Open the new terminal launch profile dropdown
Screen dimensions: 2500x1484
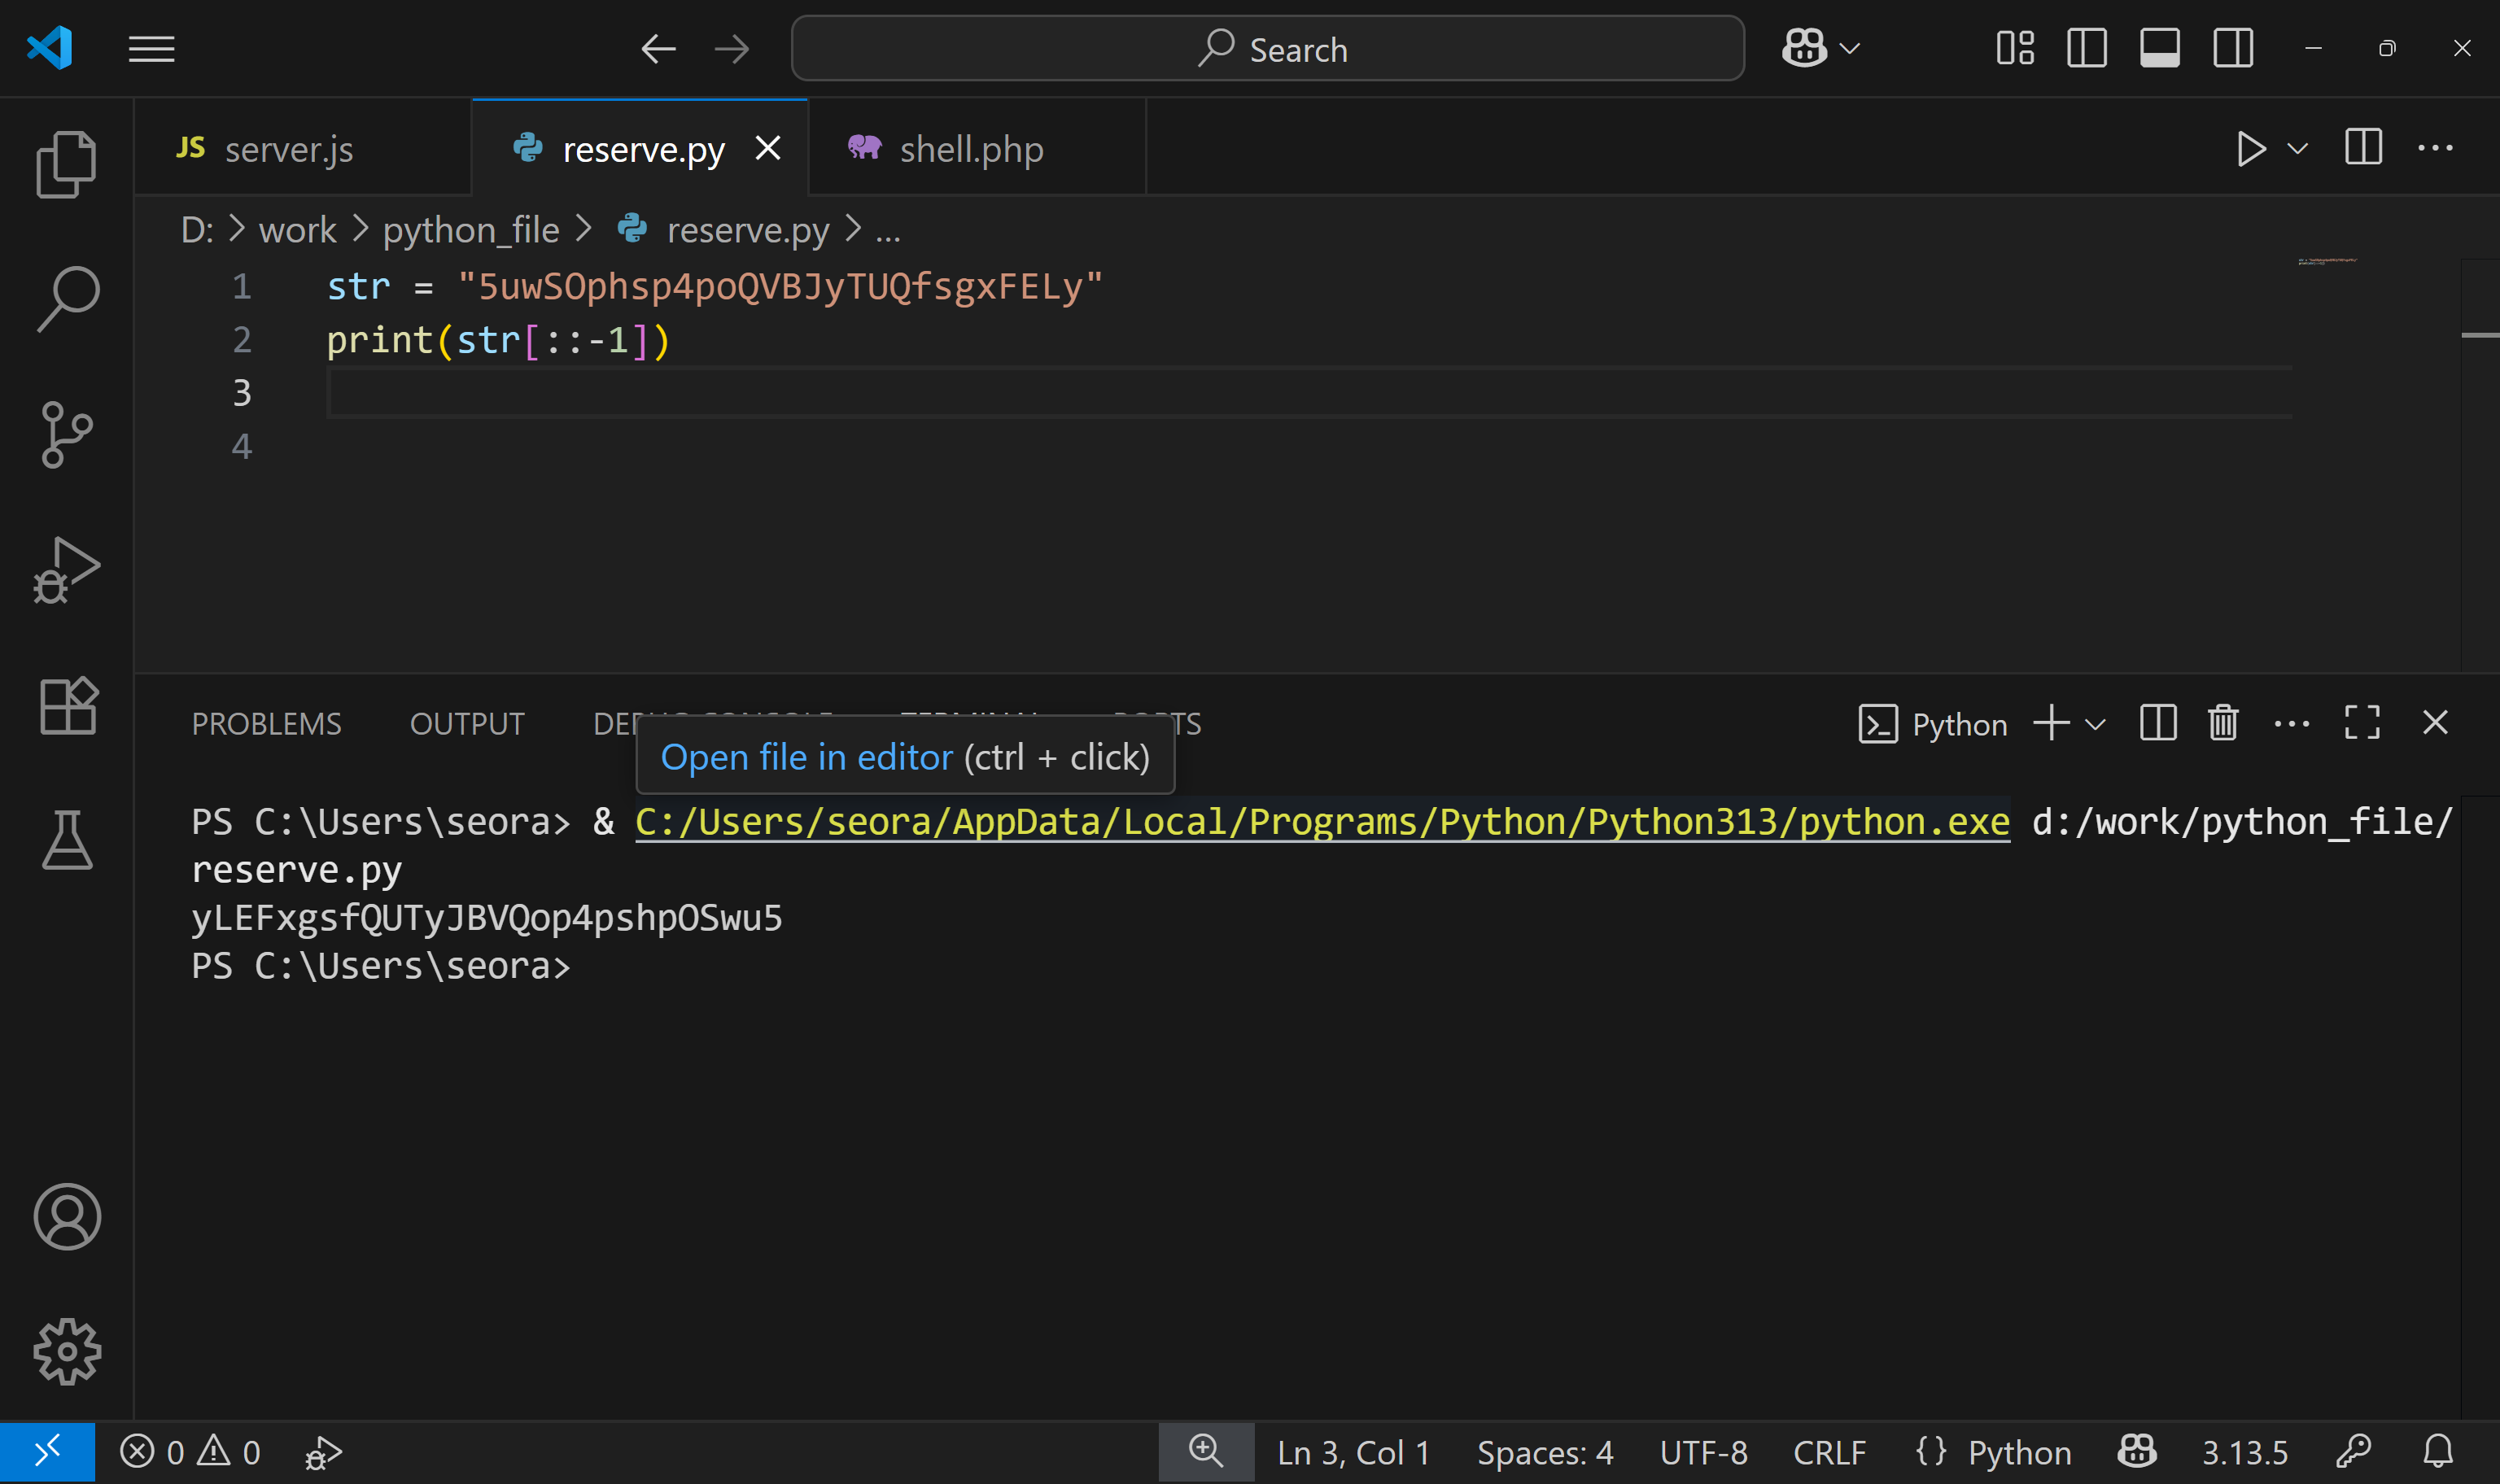[x=2096, y=724]
